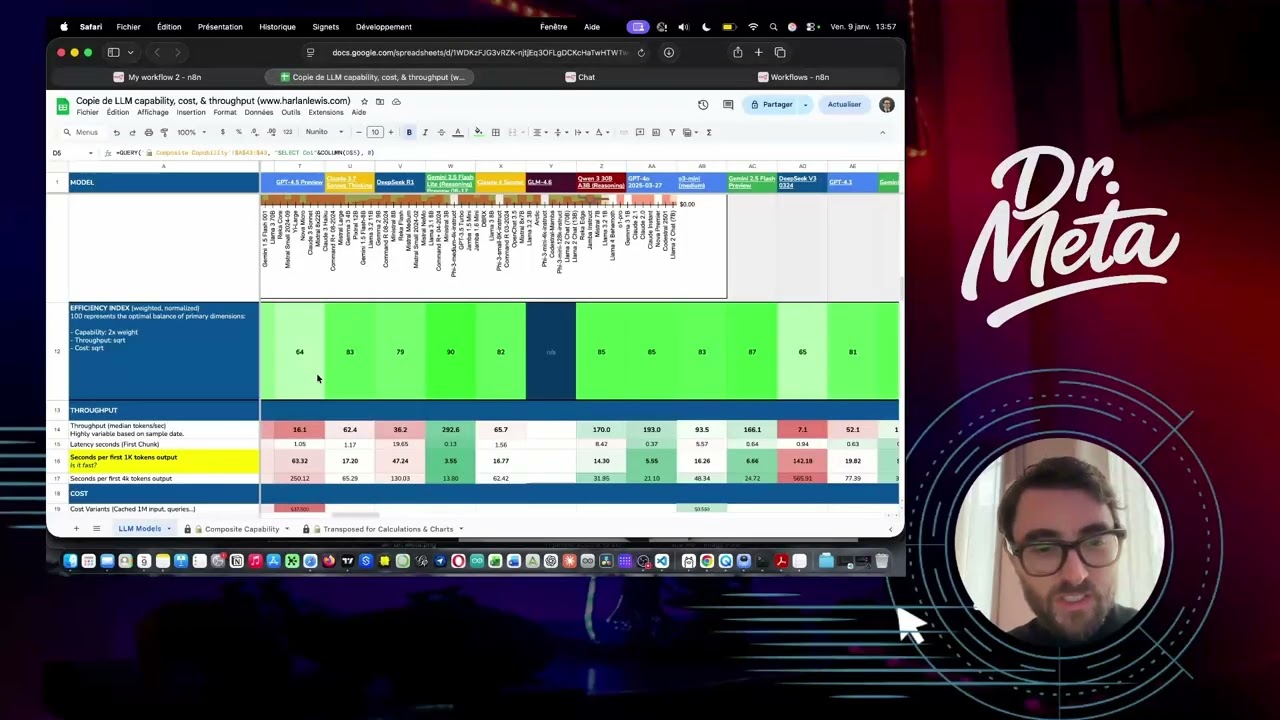Open vertical align dropdown

pos(561,132)
